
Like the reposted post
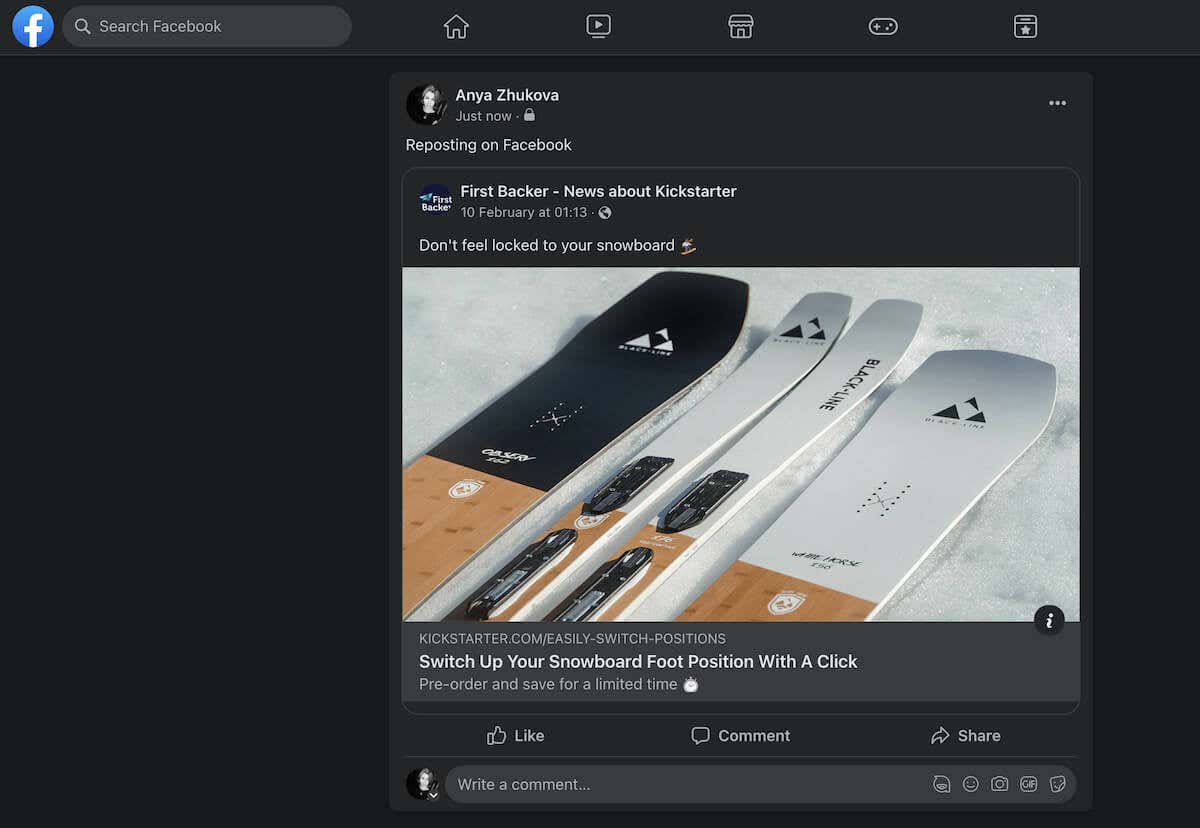(515, 735)
